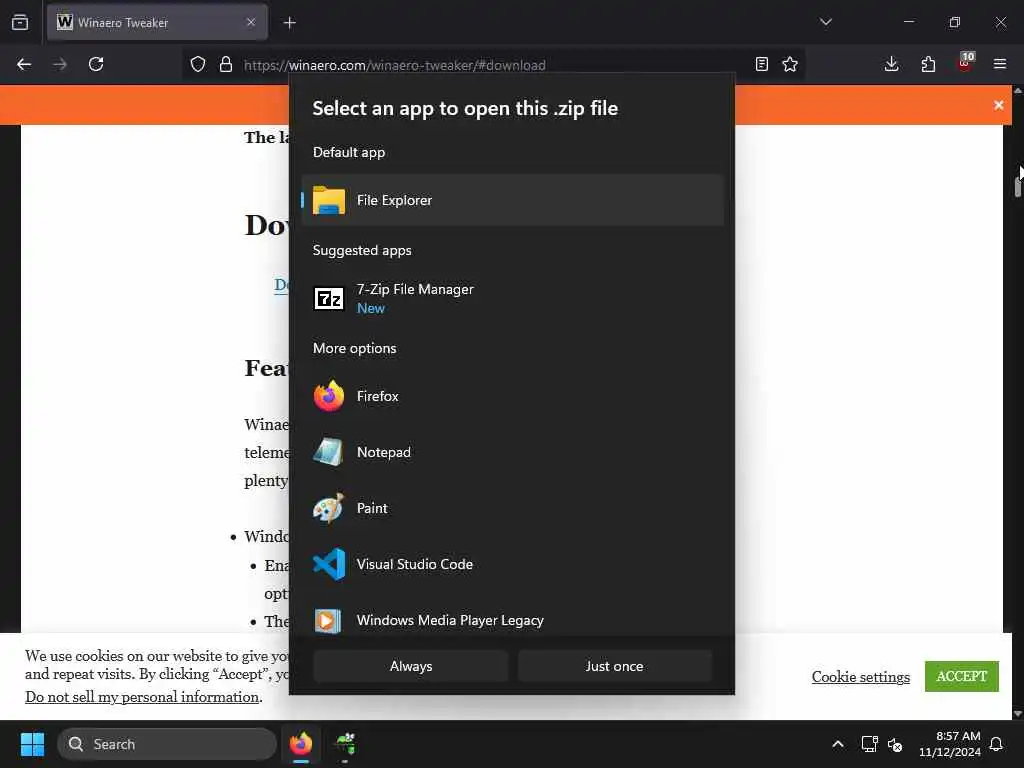Click the 'More options' heading
This screenshot has height=768, width=1024.
355,348
